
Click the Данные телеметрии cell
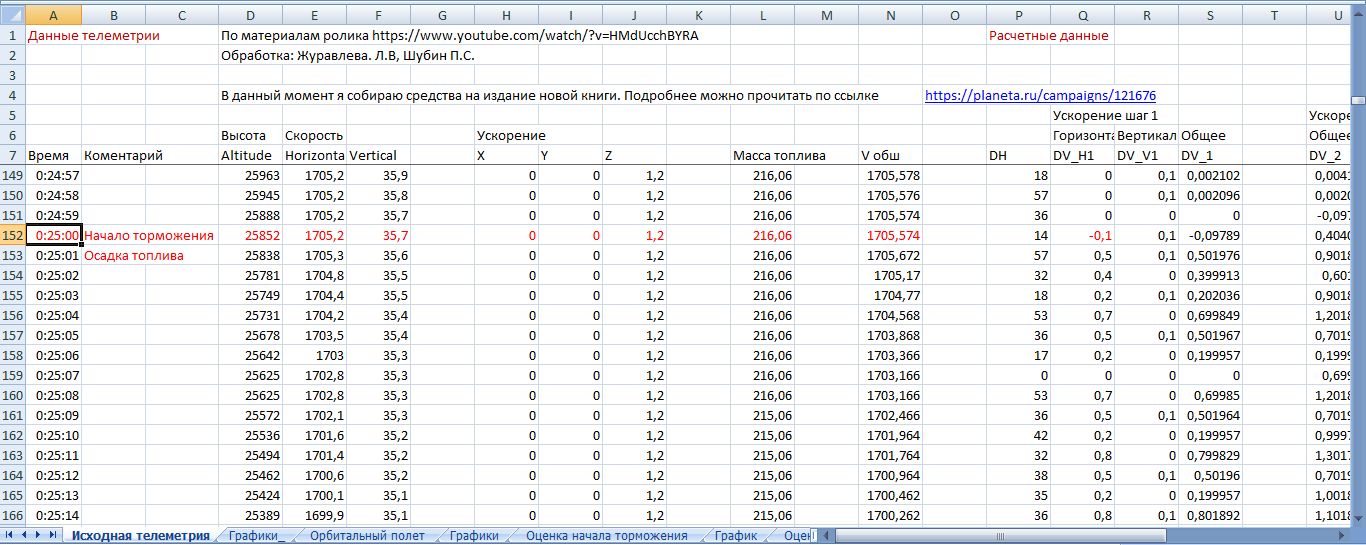[93, 35]
